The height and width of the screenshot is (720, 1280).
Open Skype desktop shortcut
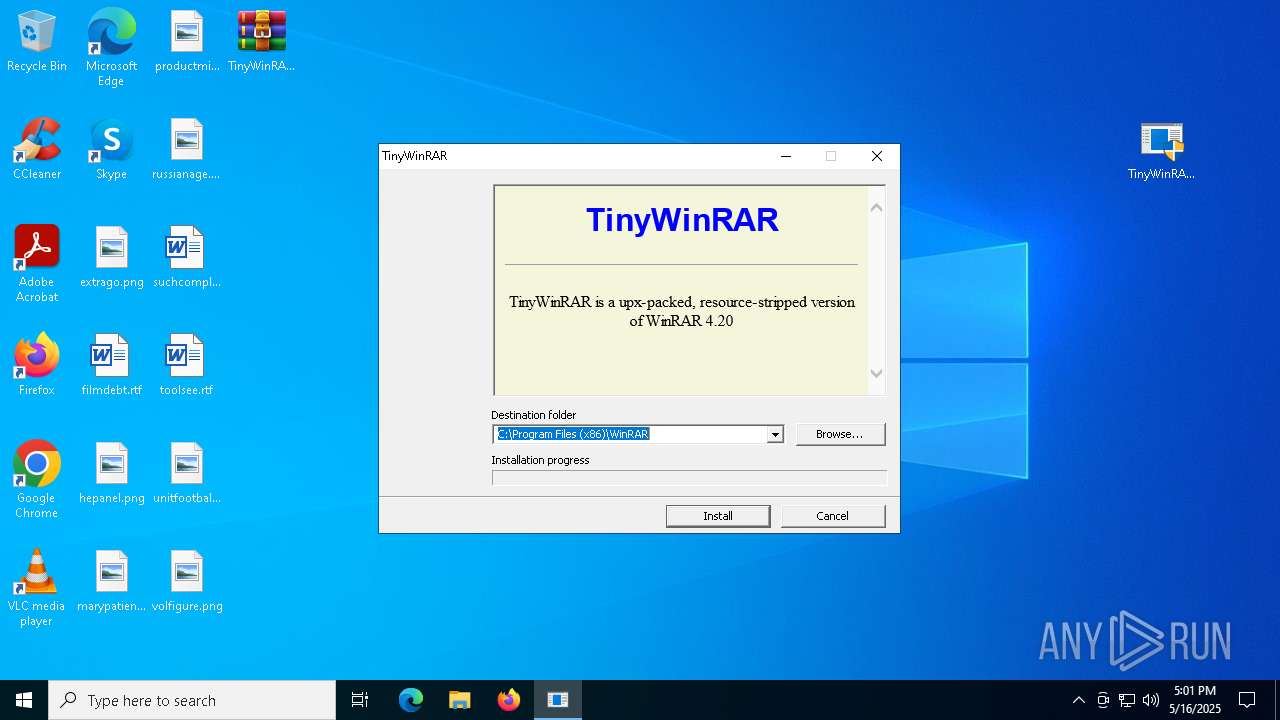pos(111,149)
